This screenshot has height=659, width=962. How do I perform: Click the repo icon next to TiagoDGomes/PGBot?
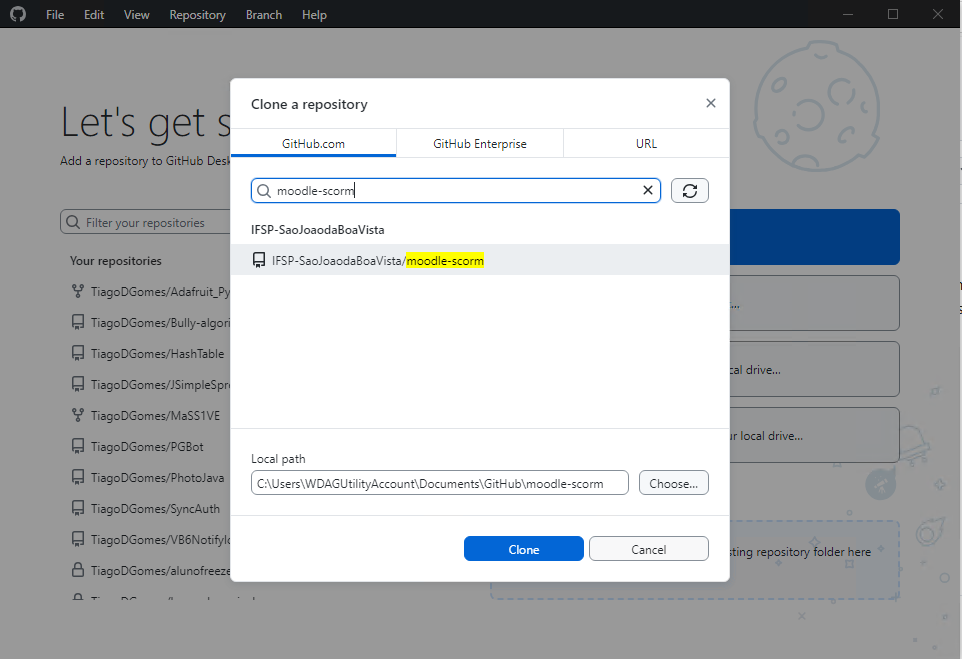[78, 446]
